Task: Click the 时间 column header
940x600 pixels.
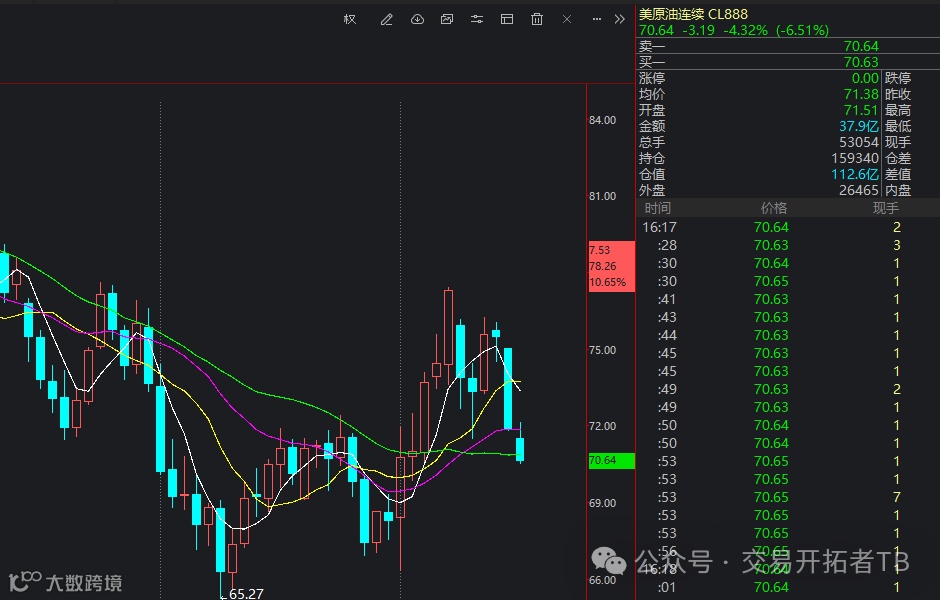Action: tap(658, 208)
